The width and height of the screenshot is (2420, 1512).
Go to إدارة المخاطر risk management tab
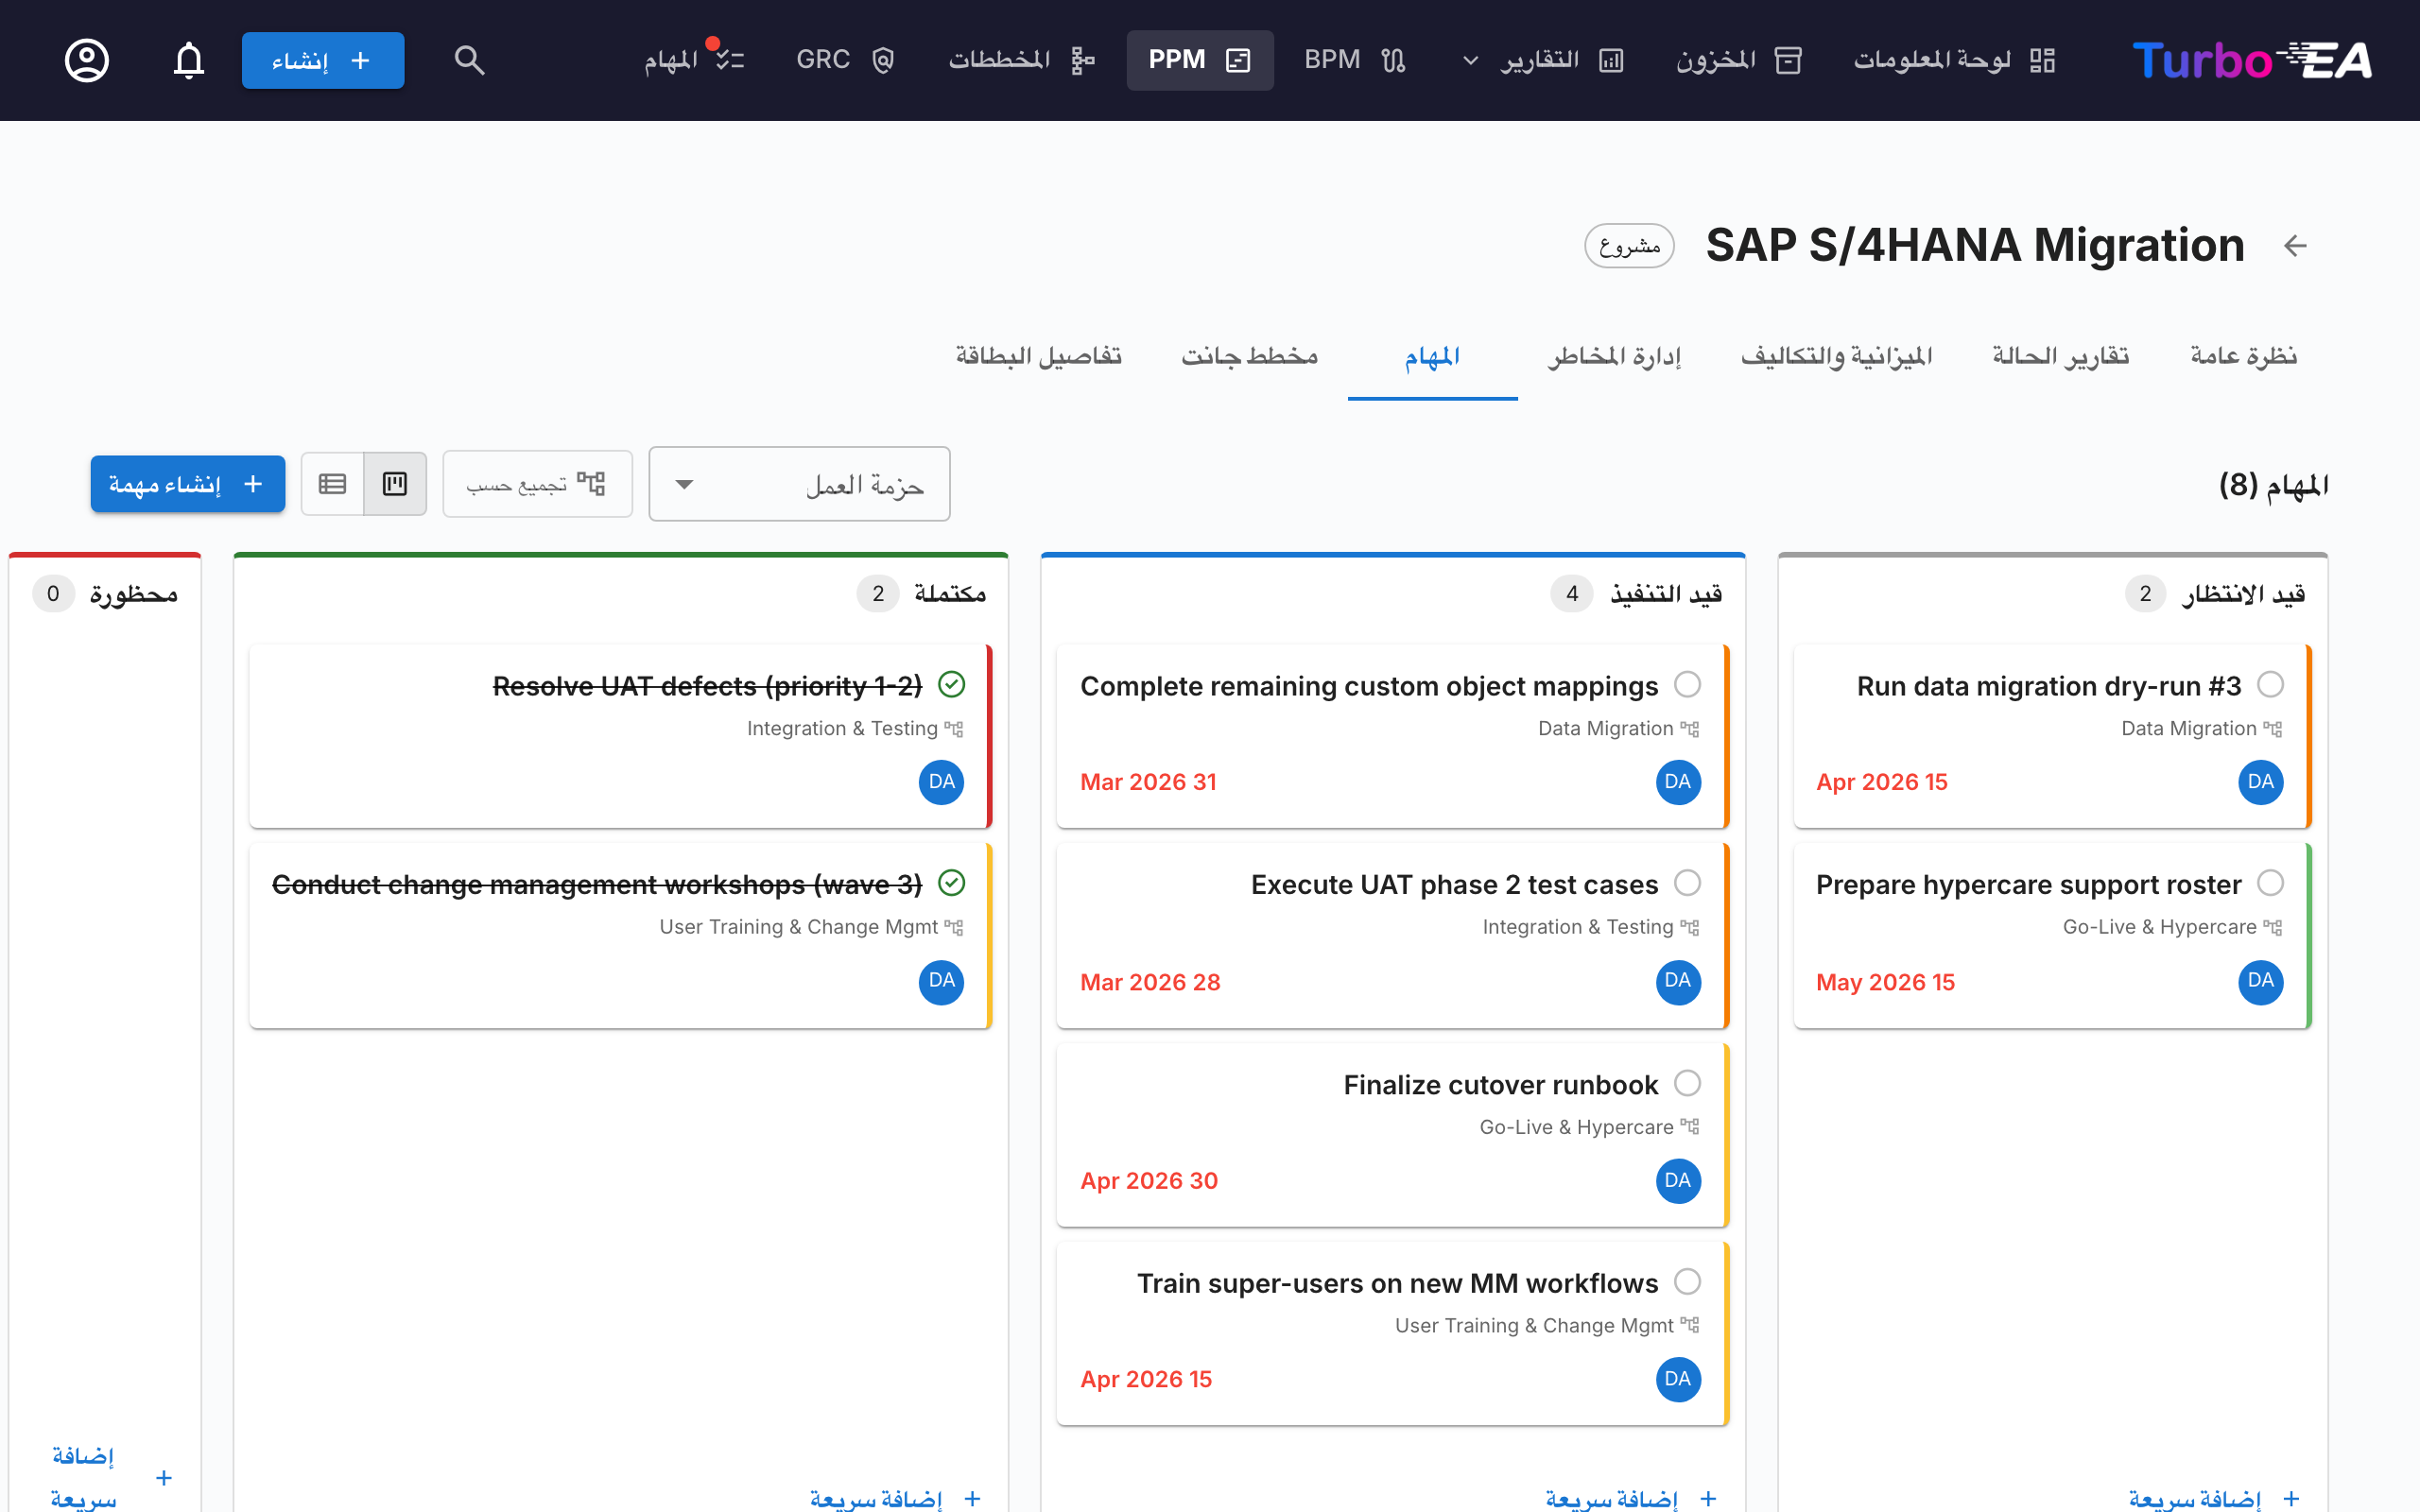[1614, 357]
